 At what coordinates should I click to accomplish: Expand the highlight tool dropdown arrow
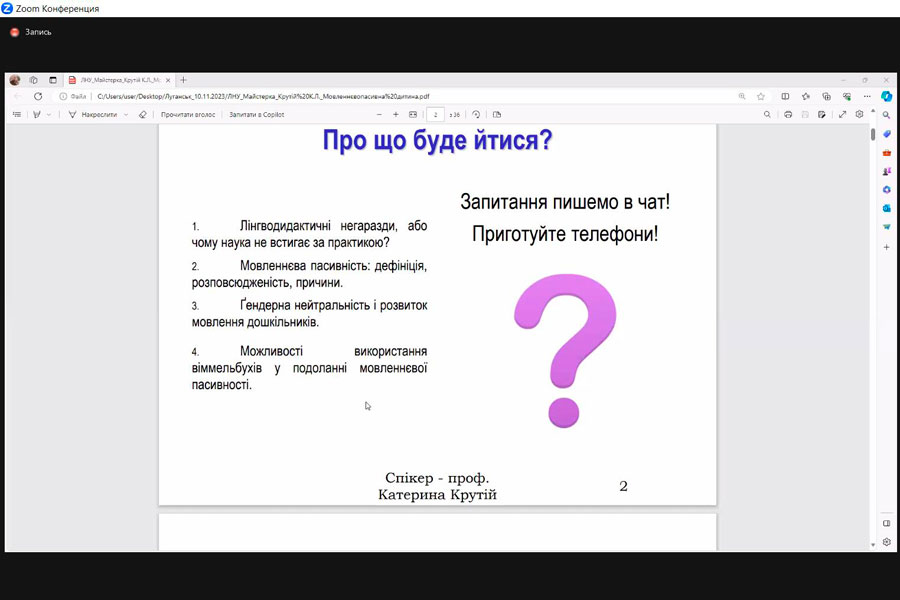[x=49, y=115]
